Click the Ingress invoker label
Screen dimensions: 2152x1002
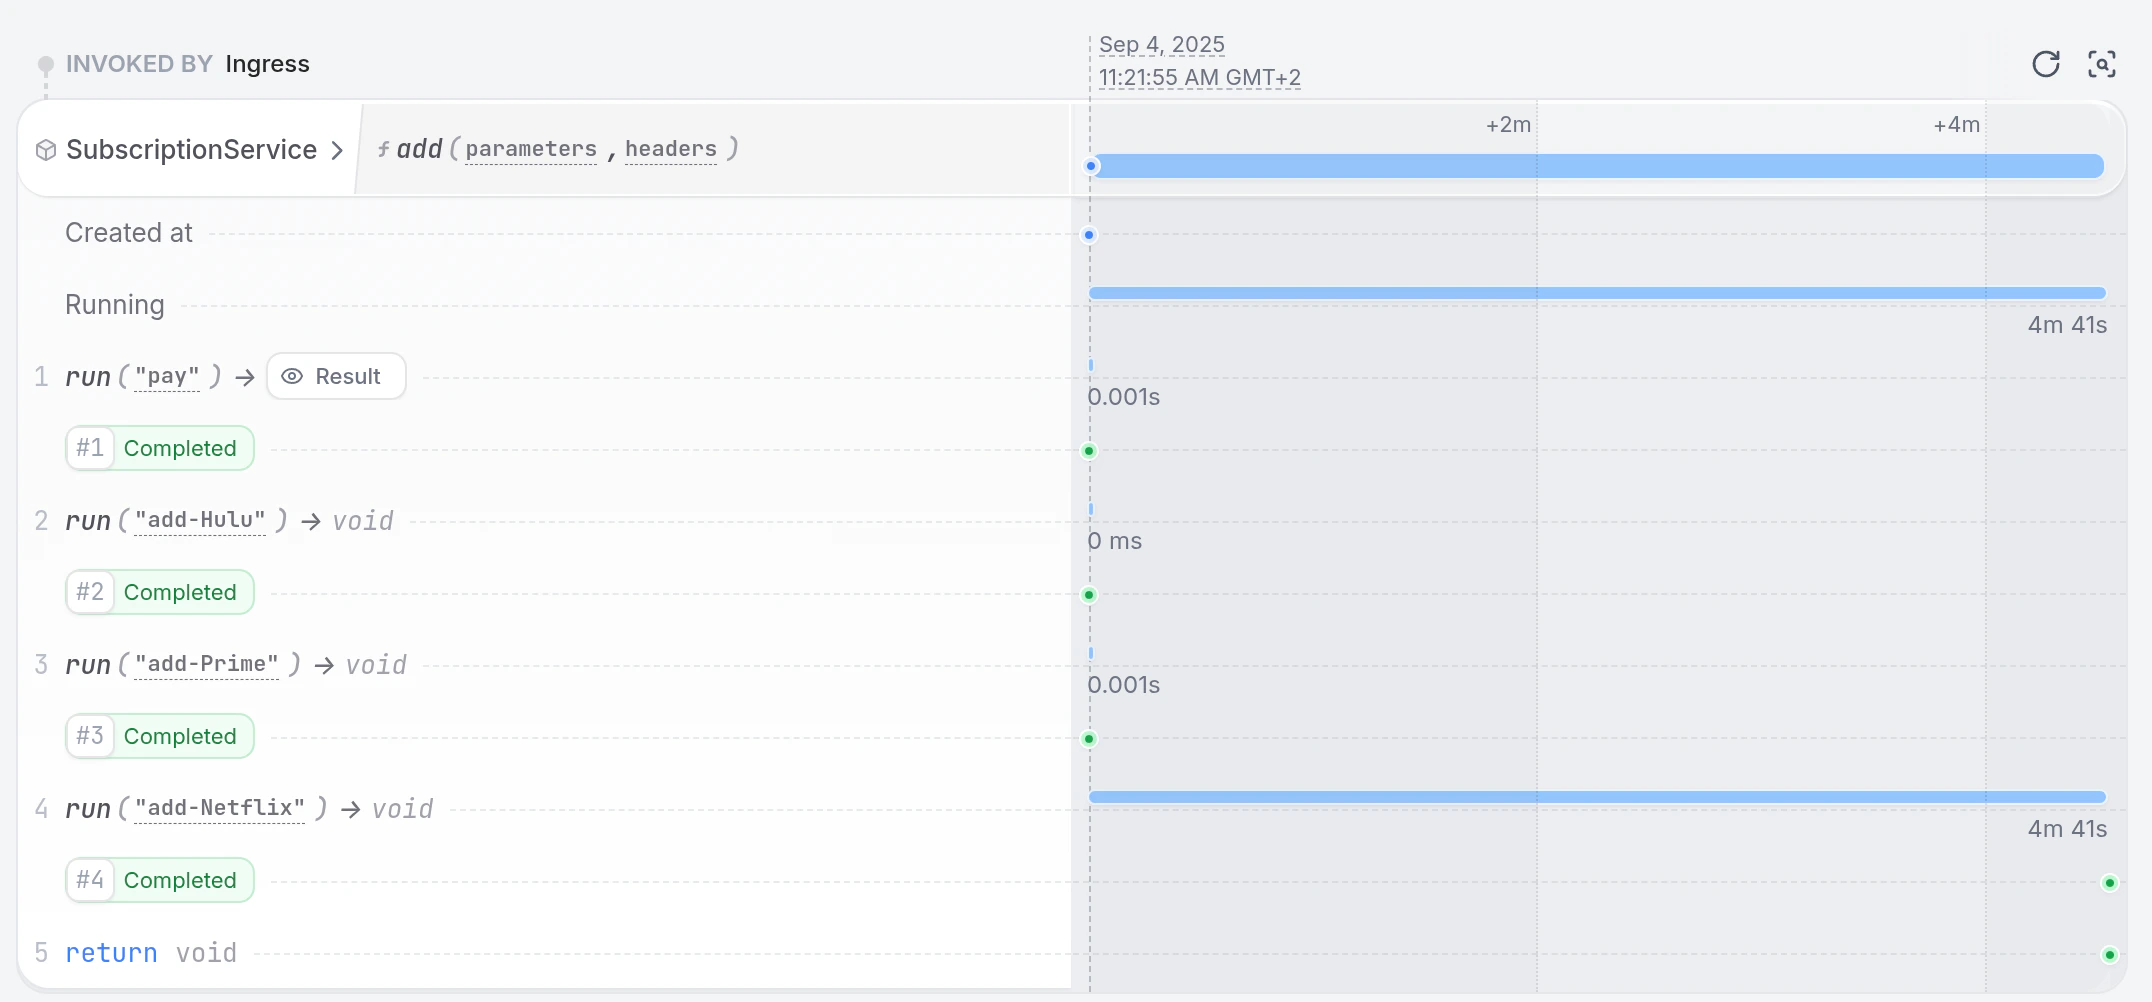pyautogui.click(x=267, y=64)
